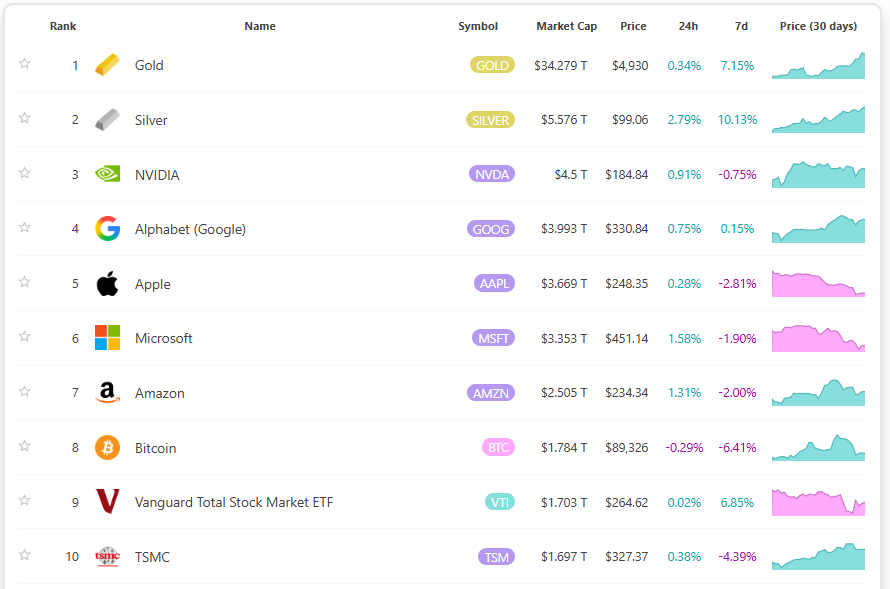Favorite Gold with the star toggle

point(24,64)
